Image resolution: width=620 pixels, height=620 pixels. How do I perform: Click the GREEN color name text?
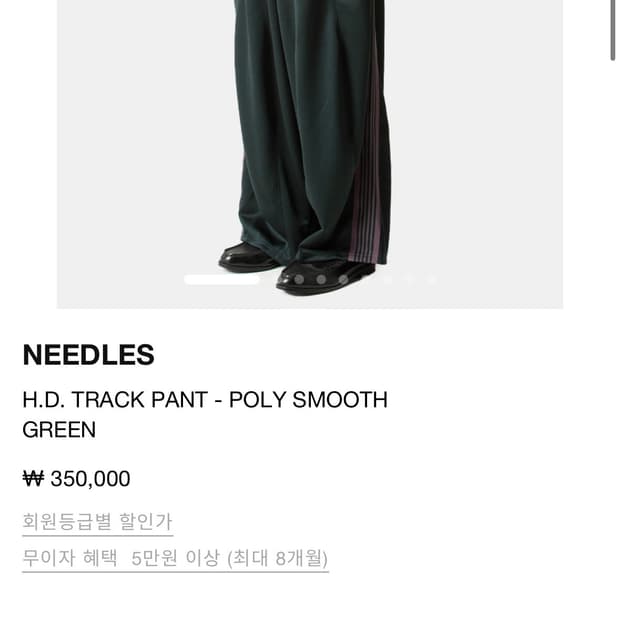pos(59,430)
